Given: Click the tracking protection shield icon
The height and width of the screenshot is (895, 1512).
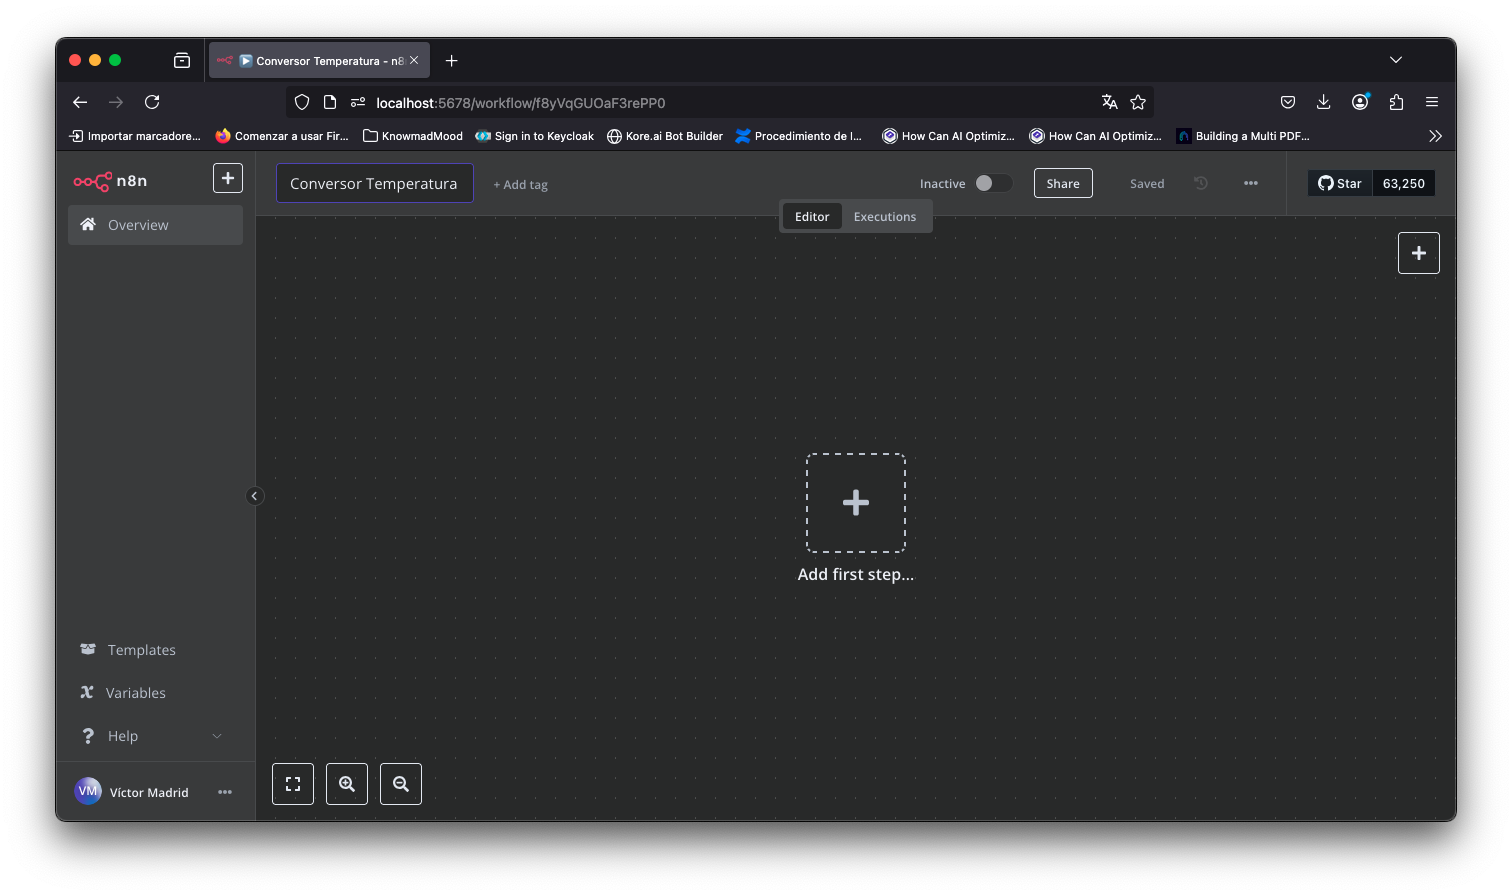Looking at the screenshot, I should pos(302,102).
